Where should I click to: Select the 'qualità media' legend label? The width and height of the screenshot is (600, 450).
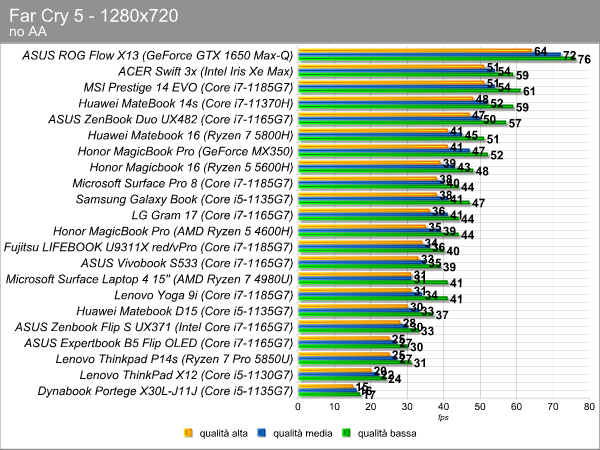pos(302,433)
